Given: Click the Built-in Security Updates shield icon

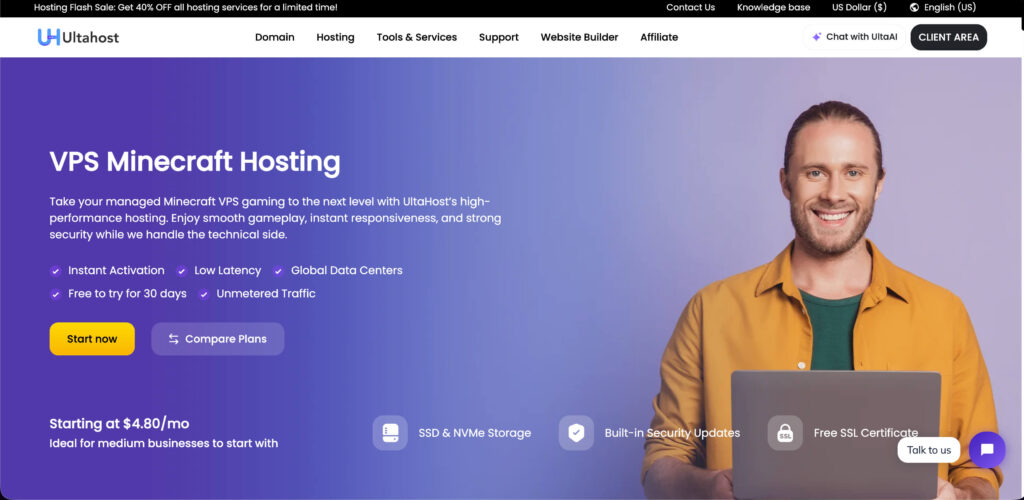Looking at the screenshot, I should (x=576, y=433).
